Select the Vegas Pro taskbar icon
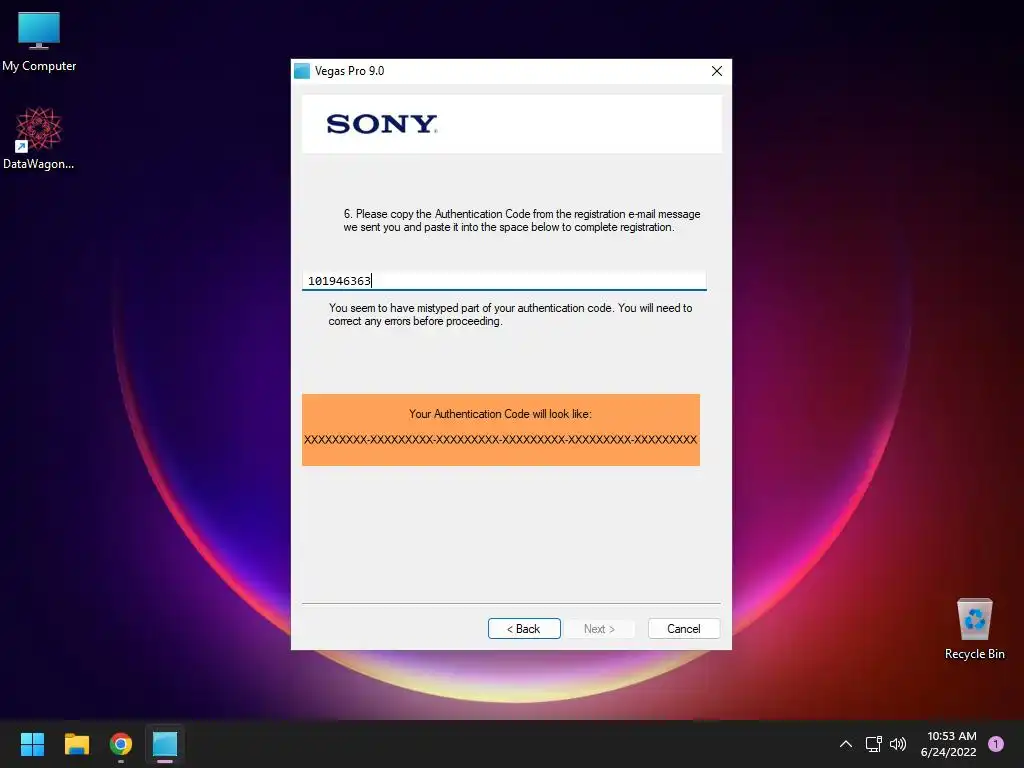Image resolution: width=1024 pixels, height=768 pixels. click(165, 744)
